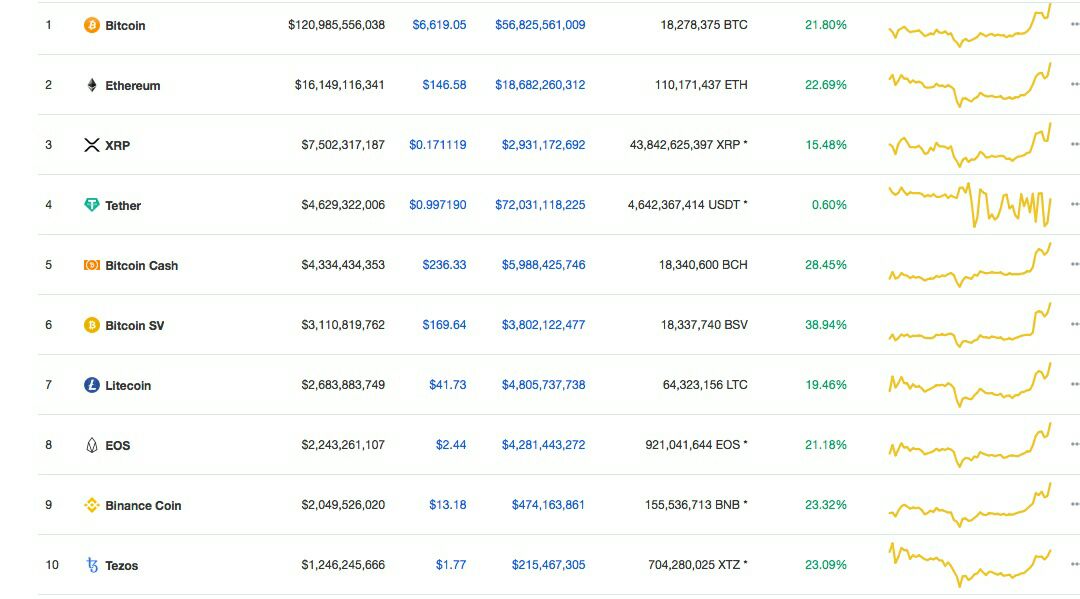Image resolution: width=1080 pixels, height=599 pixels.
Task: Click the EOS logo icon
Action: (92, 445)
